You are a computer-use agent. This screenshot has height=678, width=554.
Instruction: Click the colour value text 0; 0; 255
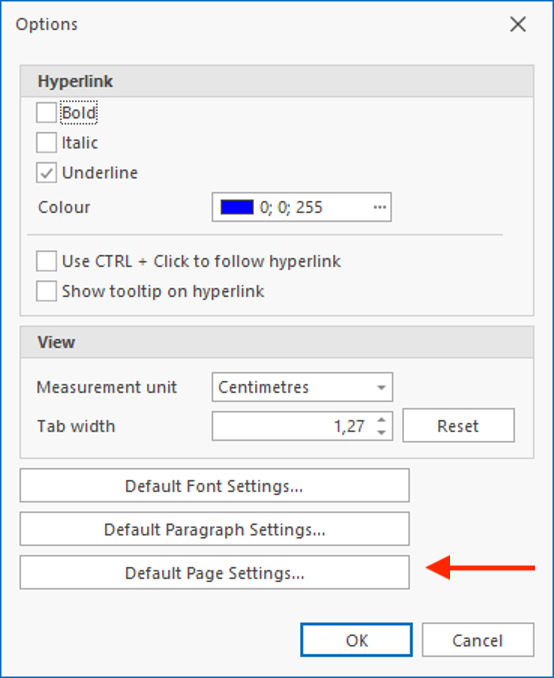pyautogui.click(x=291, y=208)
